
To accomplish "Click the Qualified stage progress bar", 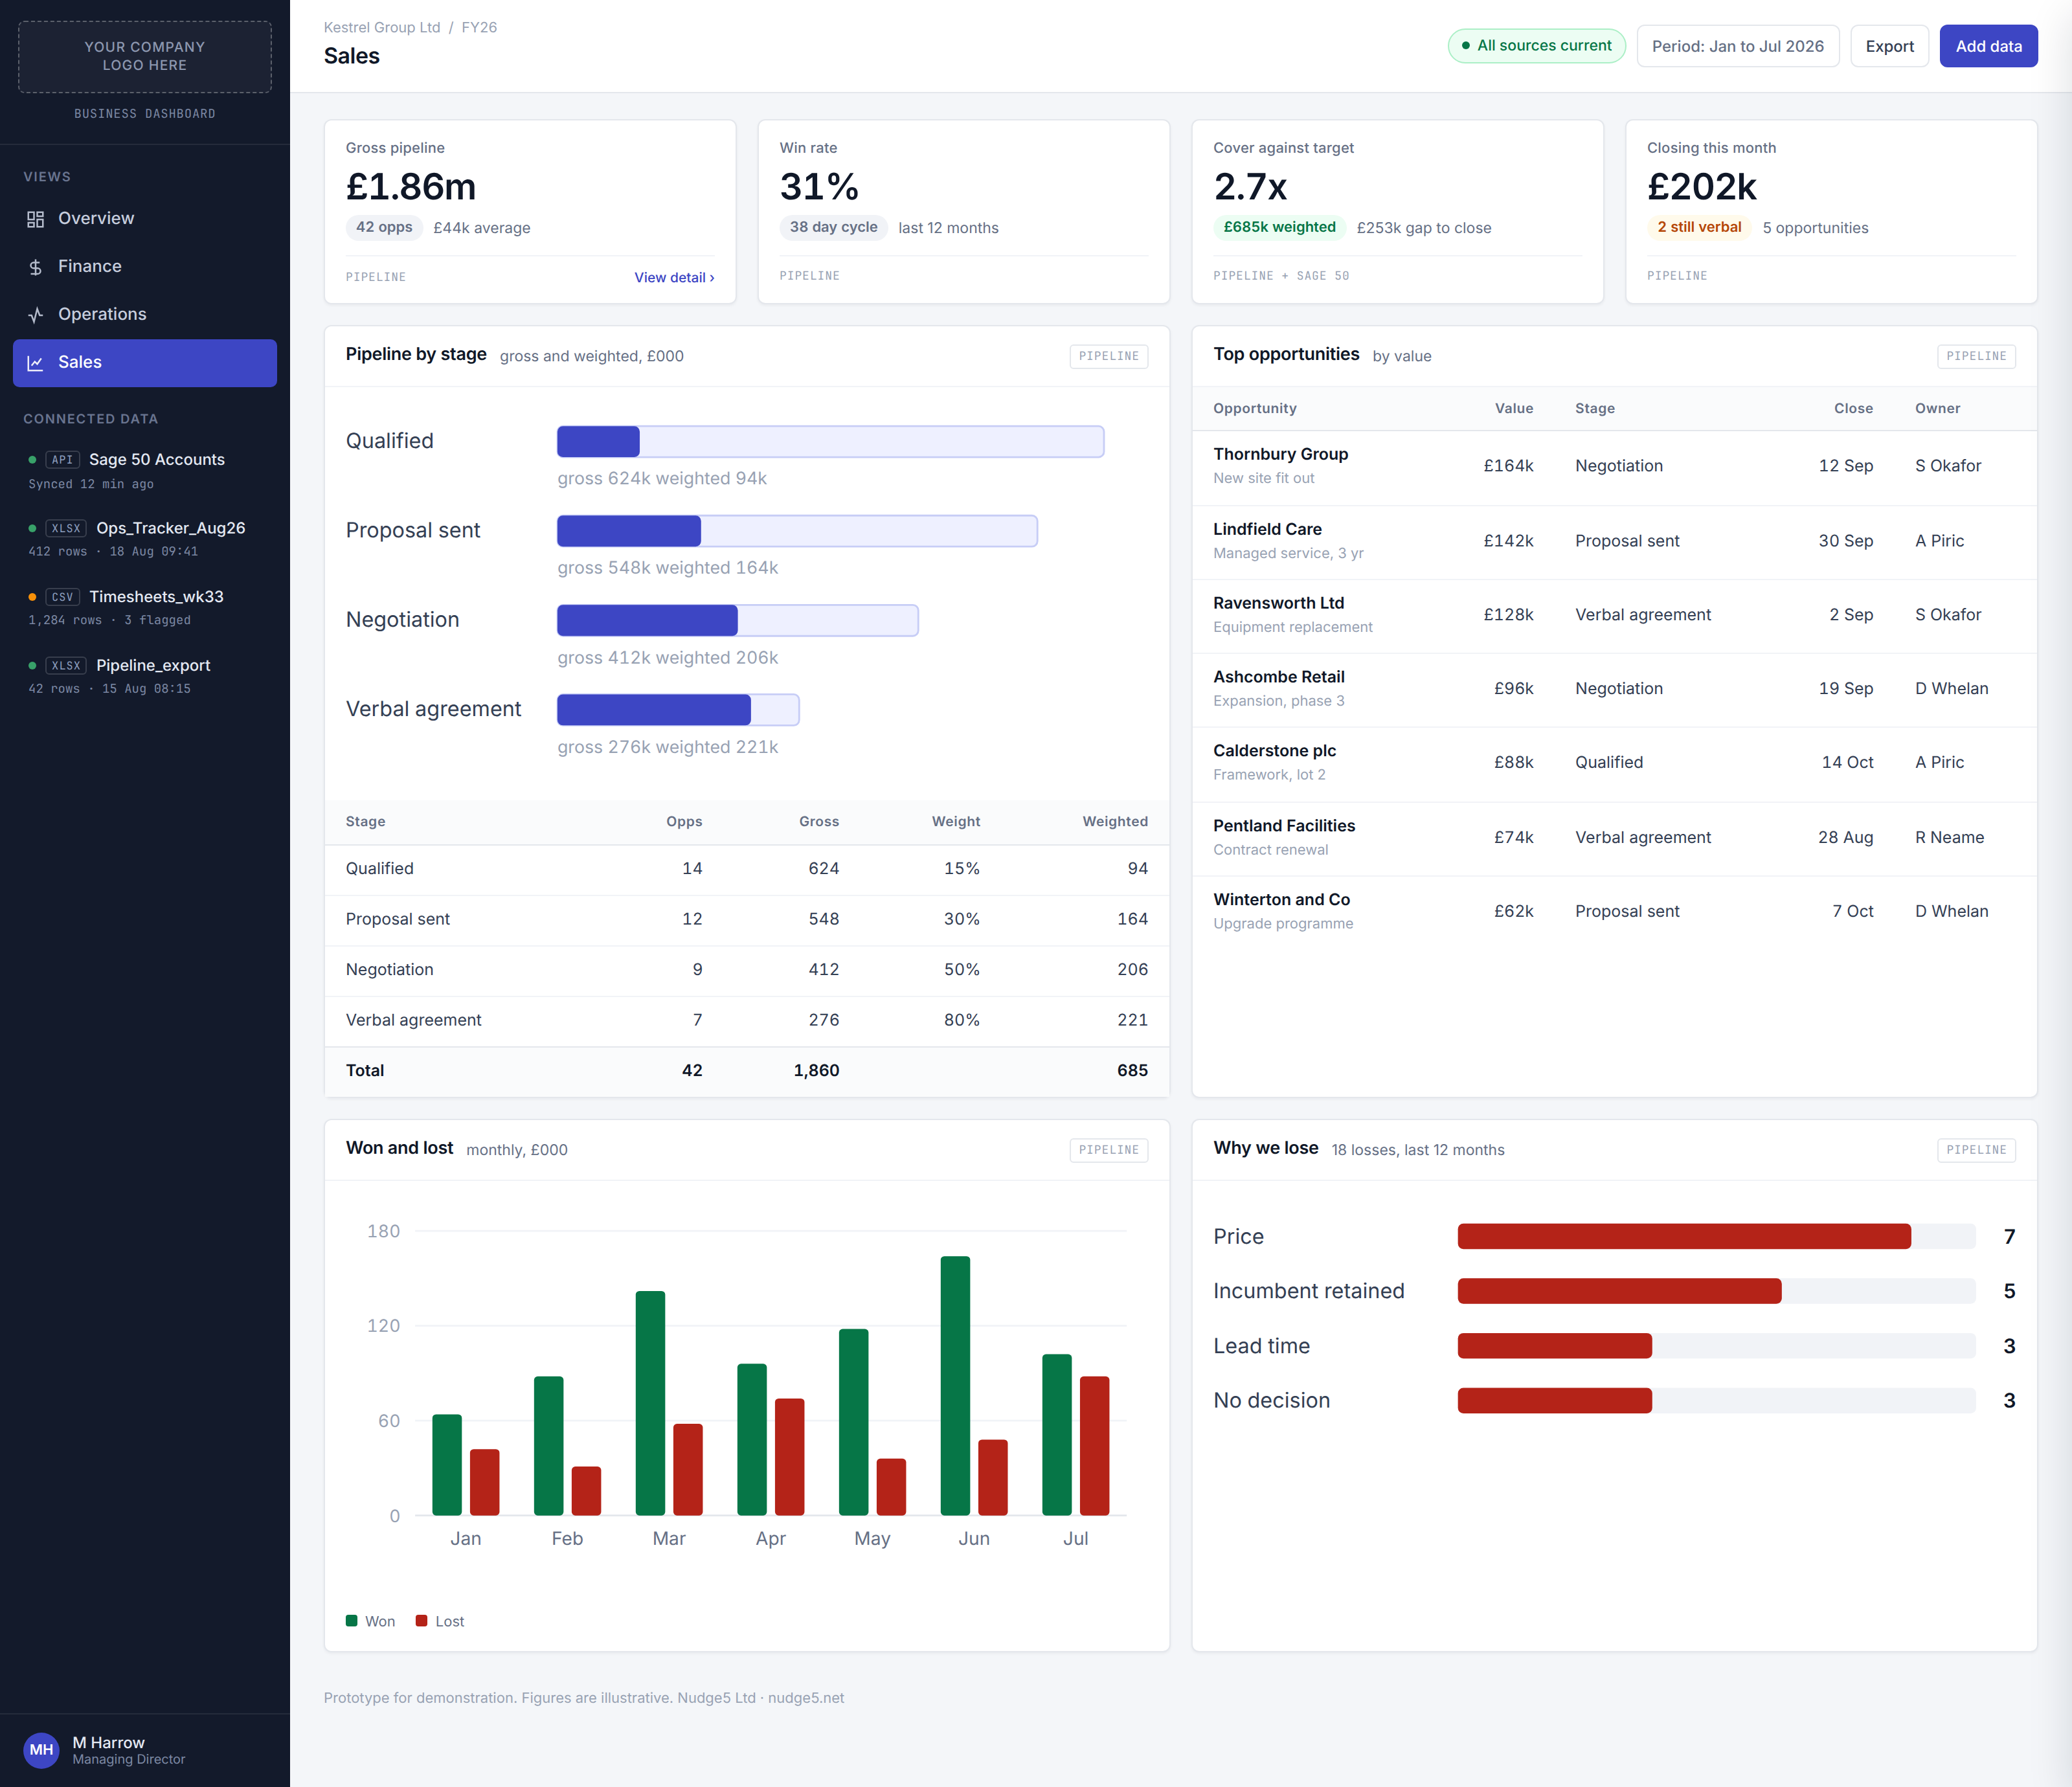I will click(x=830, y=442).
